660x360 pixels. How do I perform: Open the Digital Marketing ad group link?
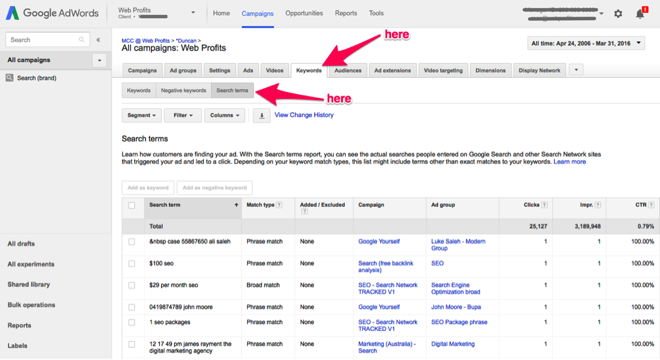[x=453, y=344]
